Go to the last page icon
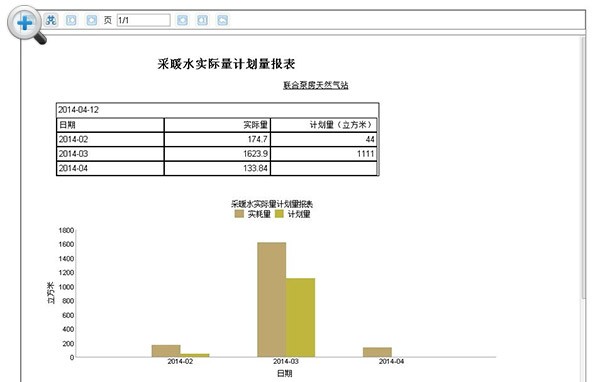 click(202, 20)
